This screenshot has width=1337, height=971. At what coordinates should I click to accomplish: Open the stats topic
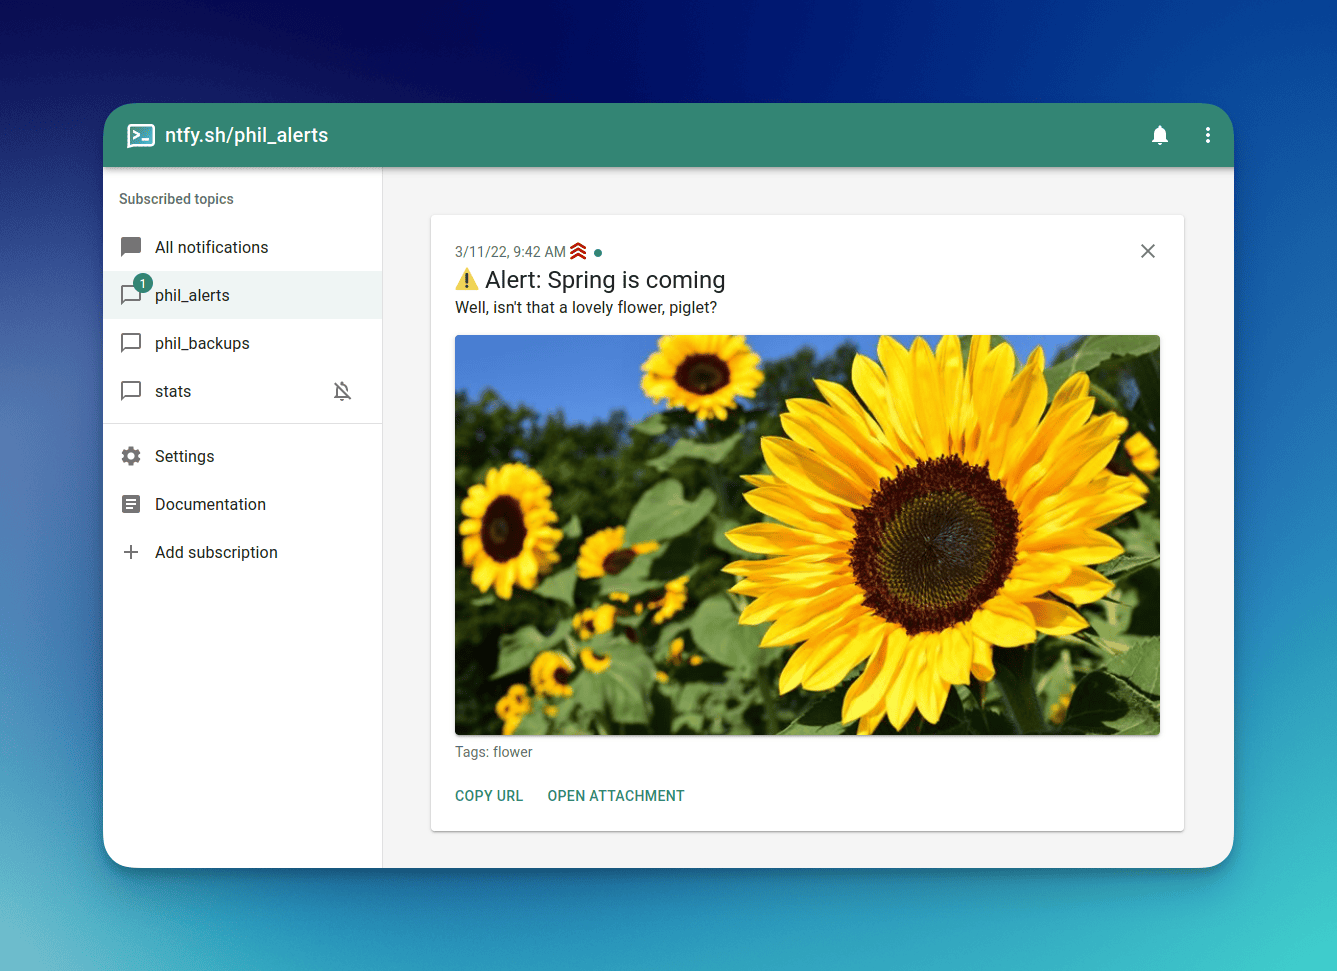(173, 391)
